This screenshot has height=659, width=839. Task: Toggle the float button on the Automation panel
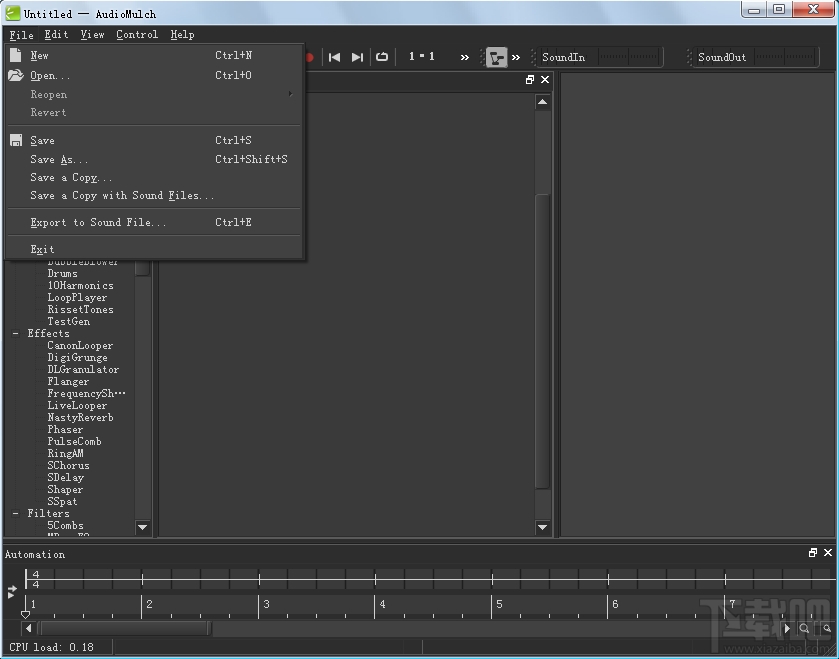pyautogui.click(x=813, y=552)
